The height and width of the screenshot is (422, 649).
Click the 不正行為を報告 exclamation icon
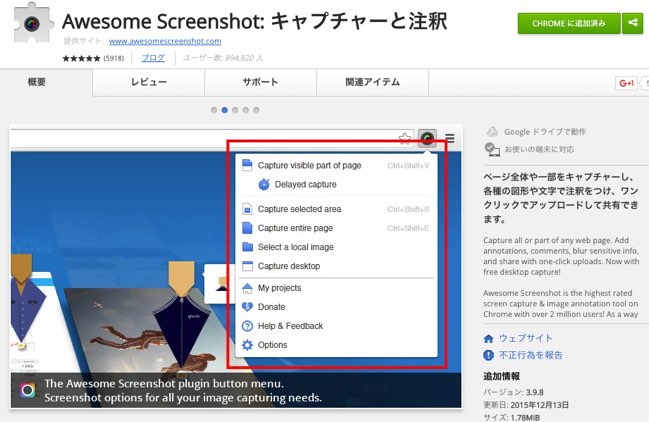coord(488,355)
